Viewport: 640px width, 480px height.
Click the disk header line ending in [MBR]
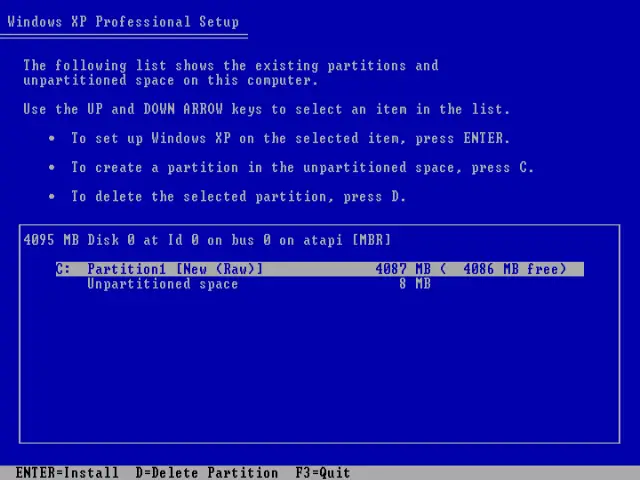click(x=207, y=240)
